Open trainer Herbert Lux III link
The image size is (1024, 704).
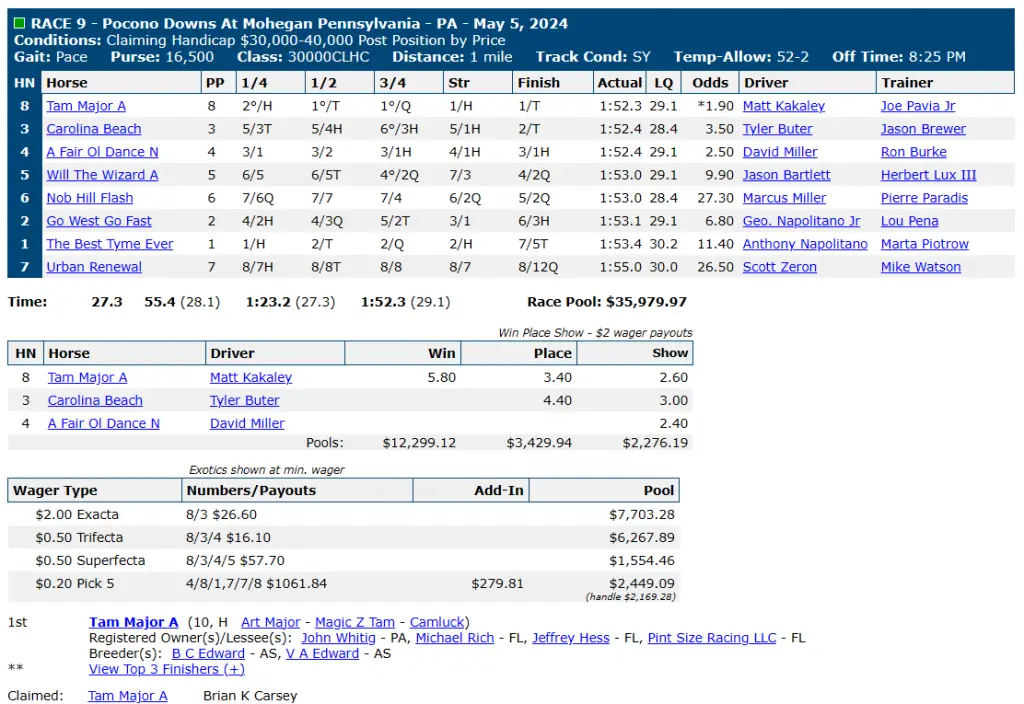928,175
